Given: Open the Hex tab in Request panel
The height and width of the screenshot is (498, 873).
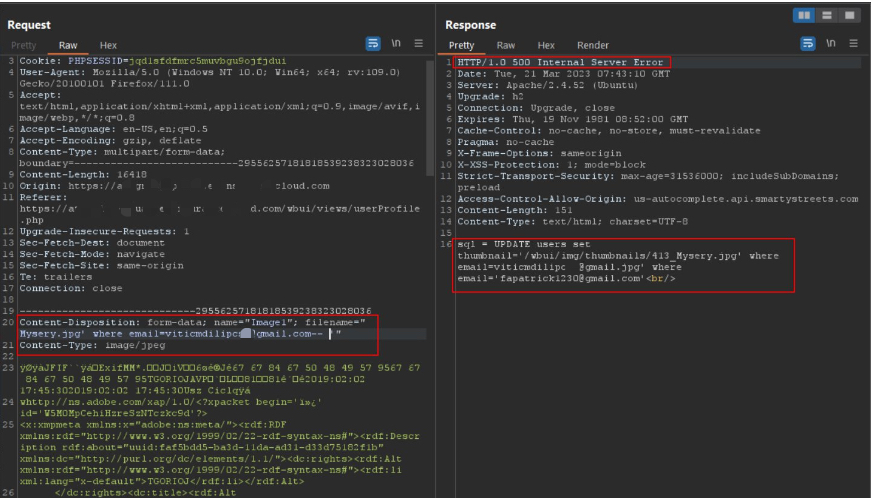Looking at the screenshot, I should pyautogui.click(x=107, y=46).
